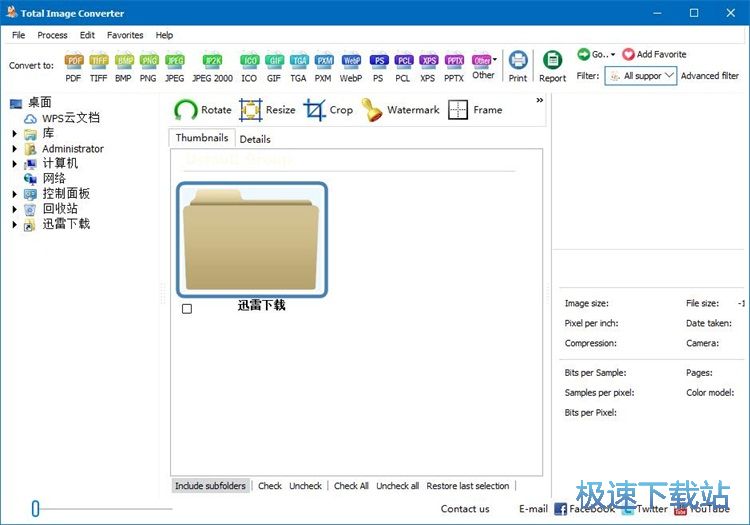
Task: Select JPEG 2000 conversion icon
Action: click(212, 67)
